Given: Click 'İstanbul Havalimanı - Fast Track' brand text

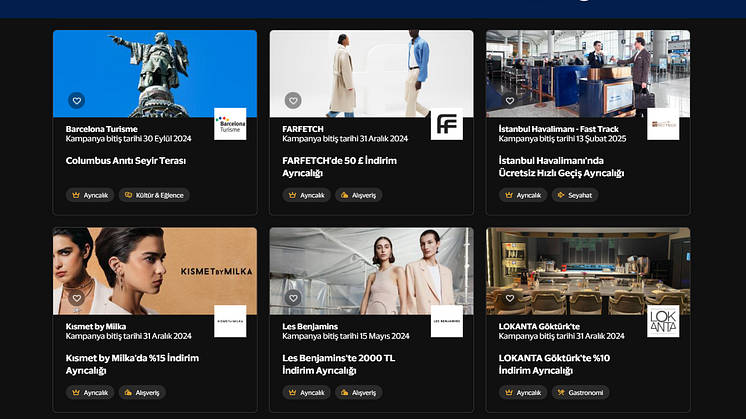Looking at the screenshot, I should pos(559,129).
